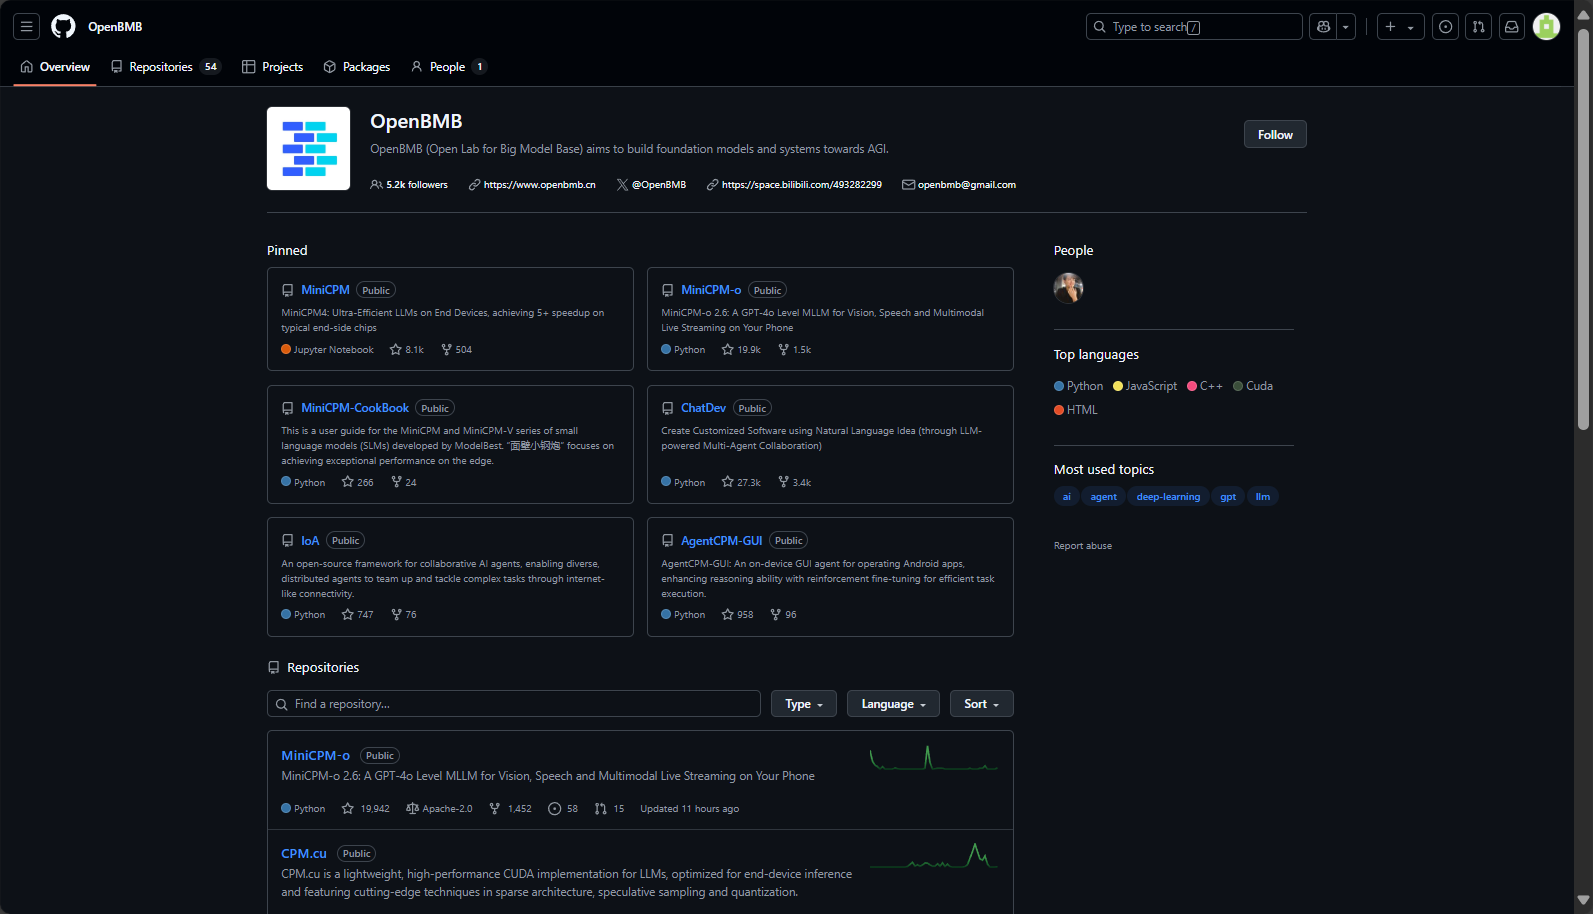Go to GitHub home via Octocat logo

tap(63, 27)
